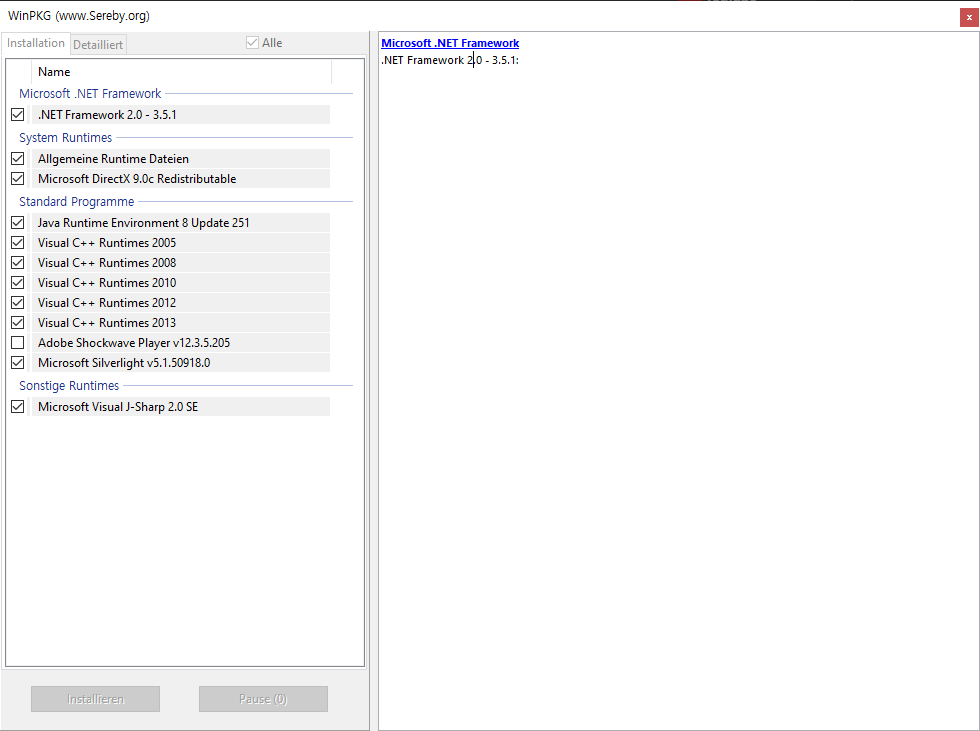980x731 pixels.
Task: Enable Adobe Shockwave Player v12.3.5.205 checkbox
Action: [18, 342]
